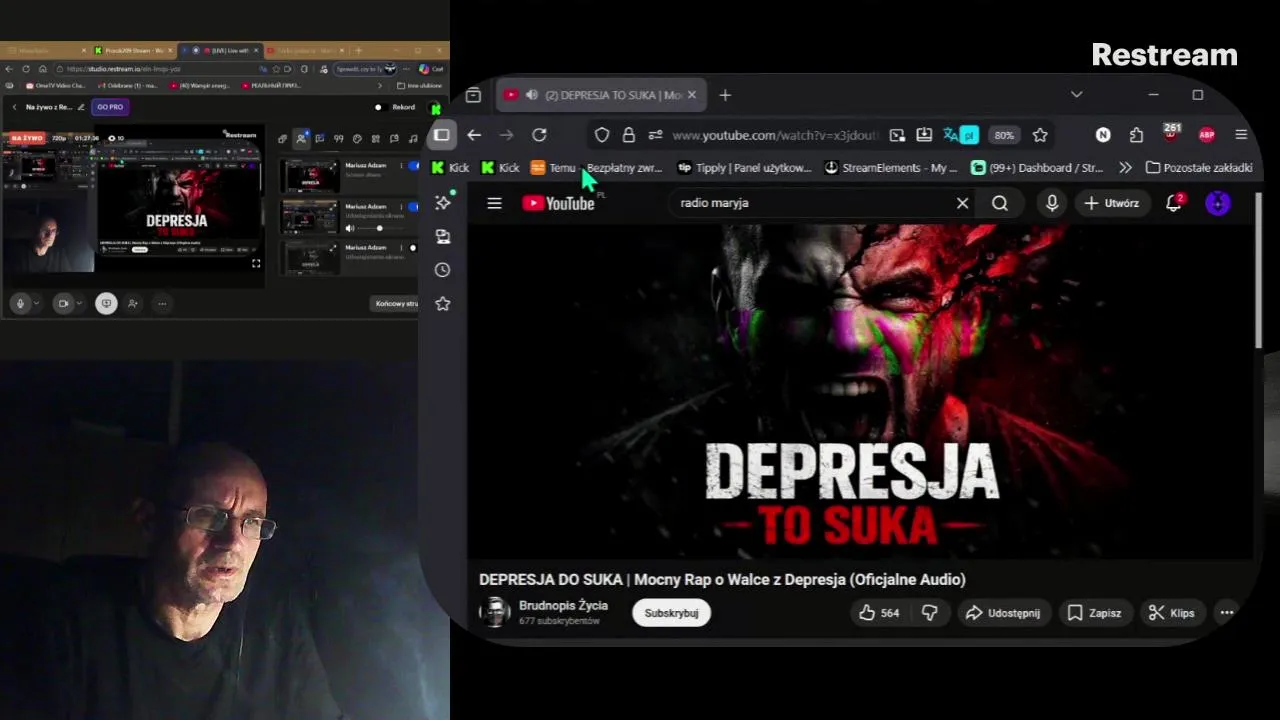Show more bookmarks with the double chevron
Screen dimensions: 1280x720
click(x=1125, y=168)
